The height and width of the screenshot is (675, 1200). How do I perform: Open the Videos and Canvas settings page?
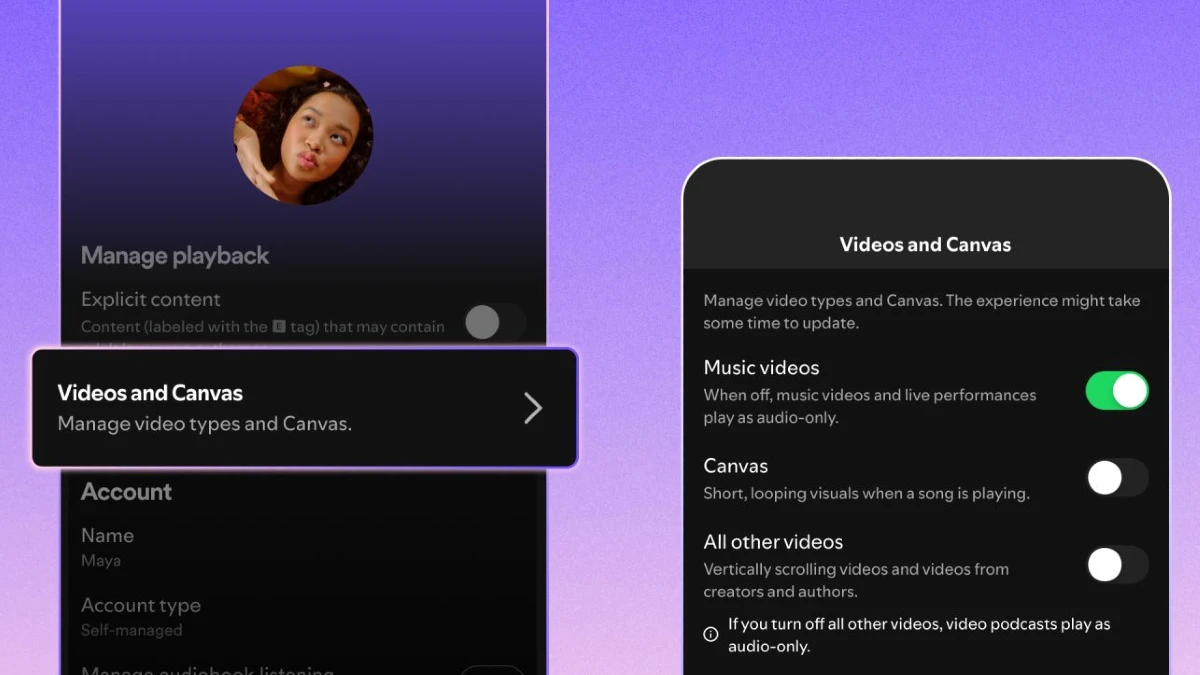click(250, 408)
